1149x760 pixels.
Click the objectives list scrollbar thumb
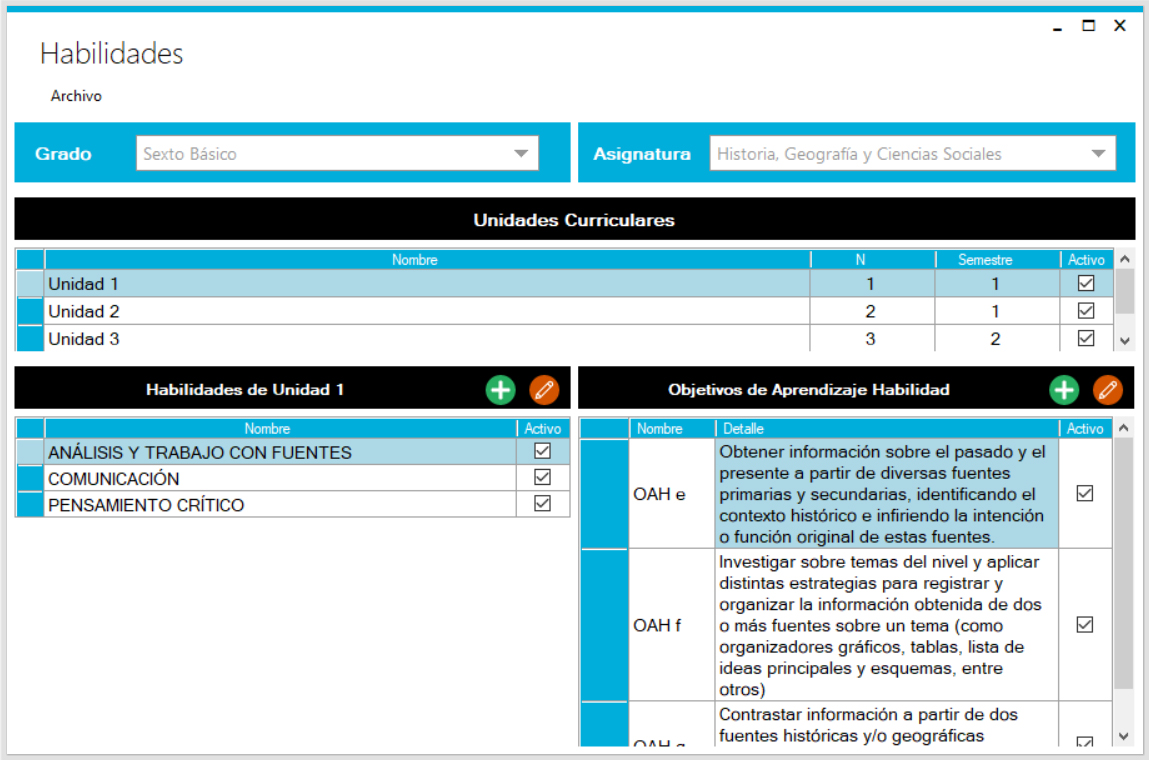[1124, 563]
